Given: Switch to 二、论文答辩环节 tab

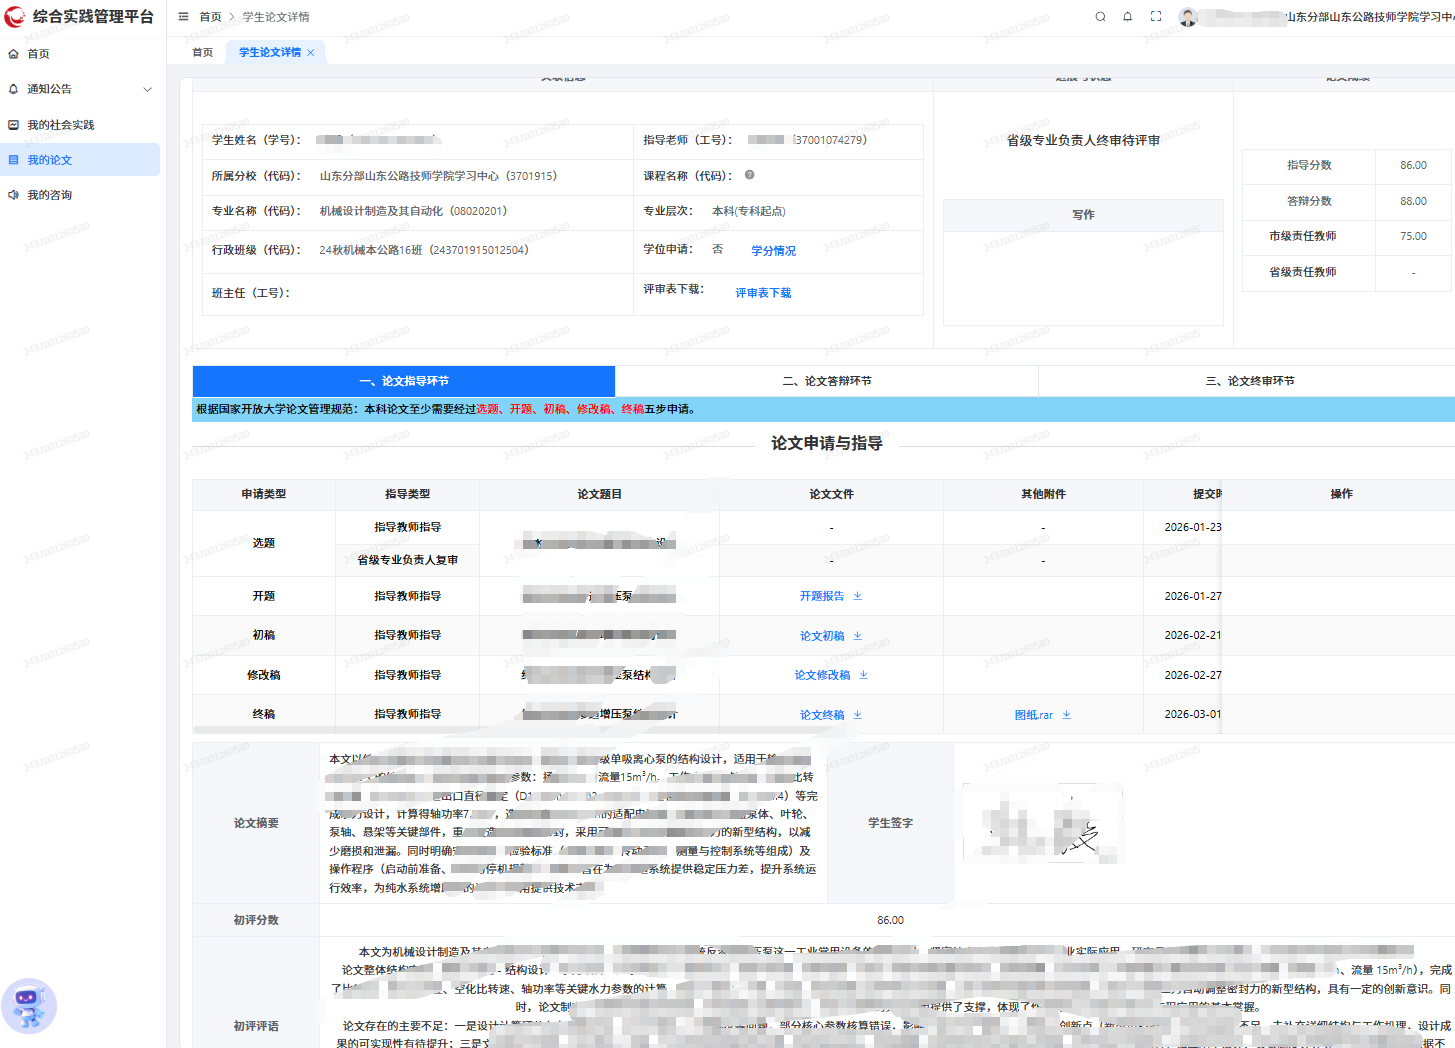Looking at the screenshot, I should 827,381.
